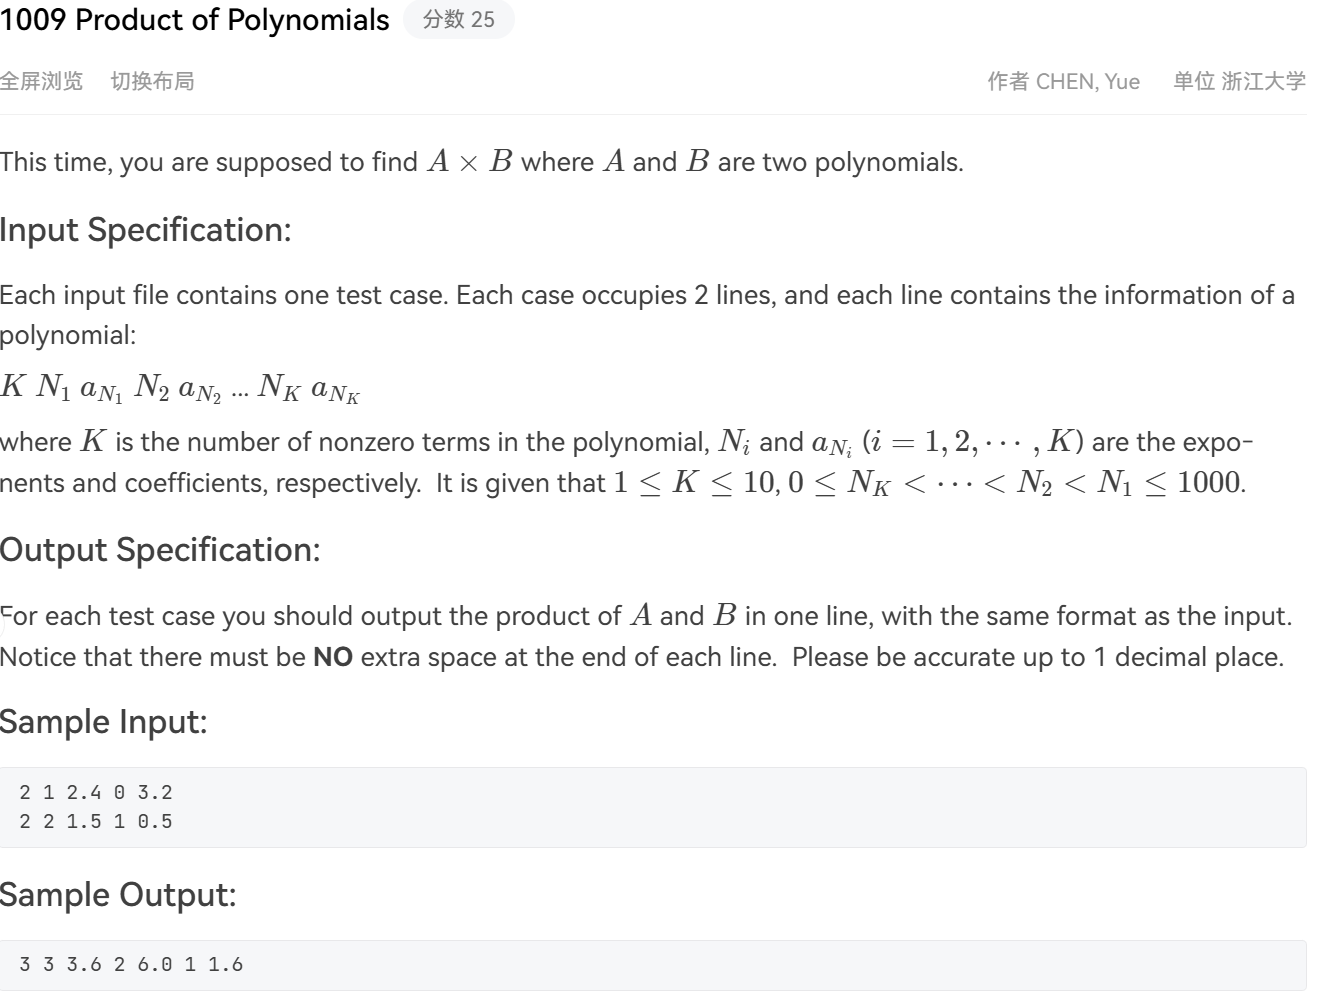Click inside the sample input code block

pos(653,807)
